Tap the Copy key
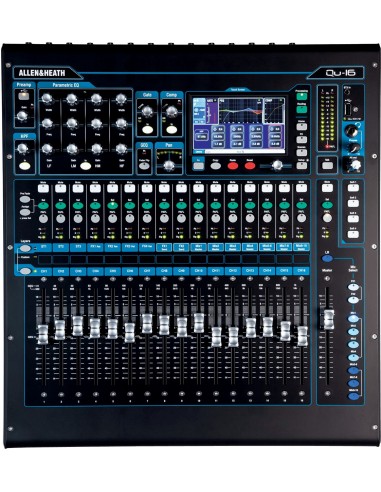 pyautogui.click(x=216, y=166)
